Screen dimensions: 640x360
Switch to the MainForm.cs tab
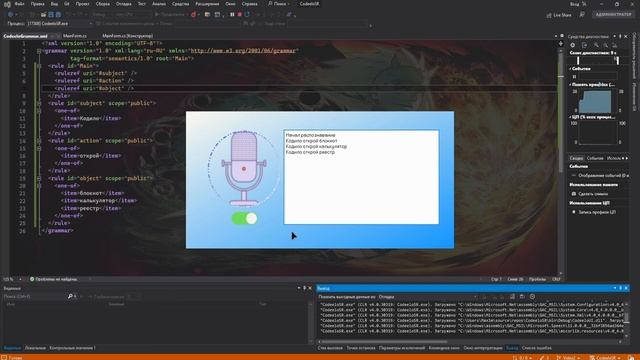point(75,36)
